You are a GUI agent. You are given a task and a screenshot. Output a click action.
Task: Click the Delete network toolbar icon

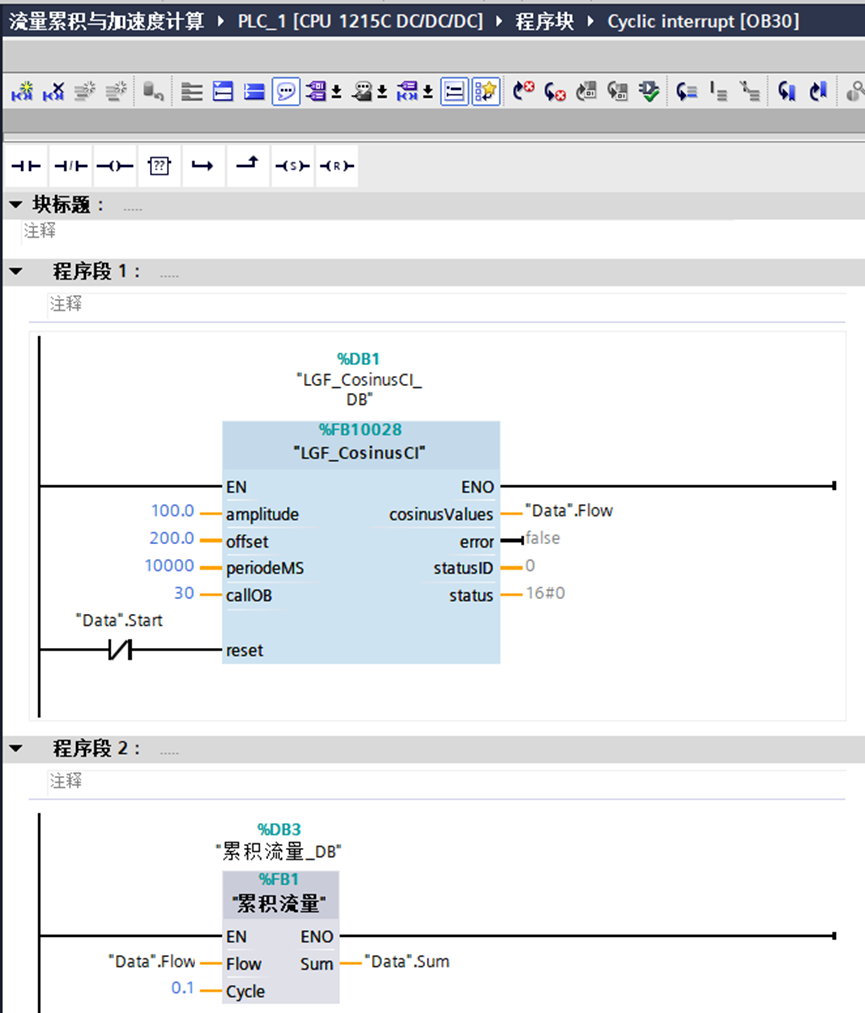pos(54,92)
